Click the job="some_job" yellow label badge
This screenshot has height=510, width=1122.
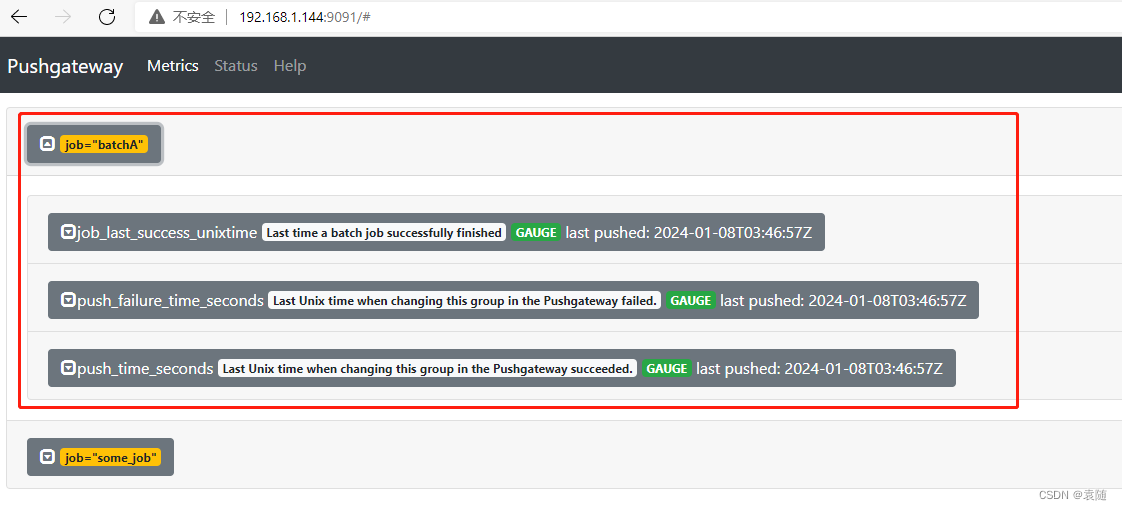[x=110, y=457]
